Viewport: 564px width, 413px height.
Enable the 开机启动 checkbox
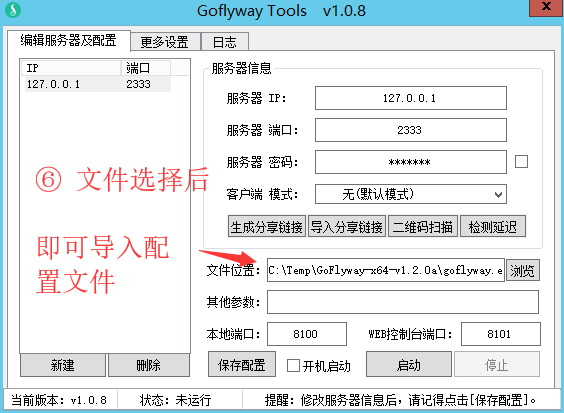(293, 366)
